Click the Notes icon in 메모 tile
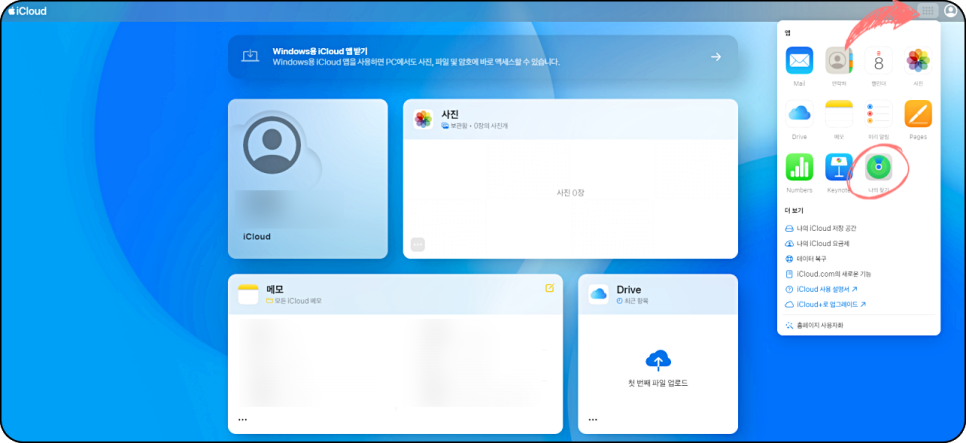Screen dimensions: 966x443 tap(248, 295)
